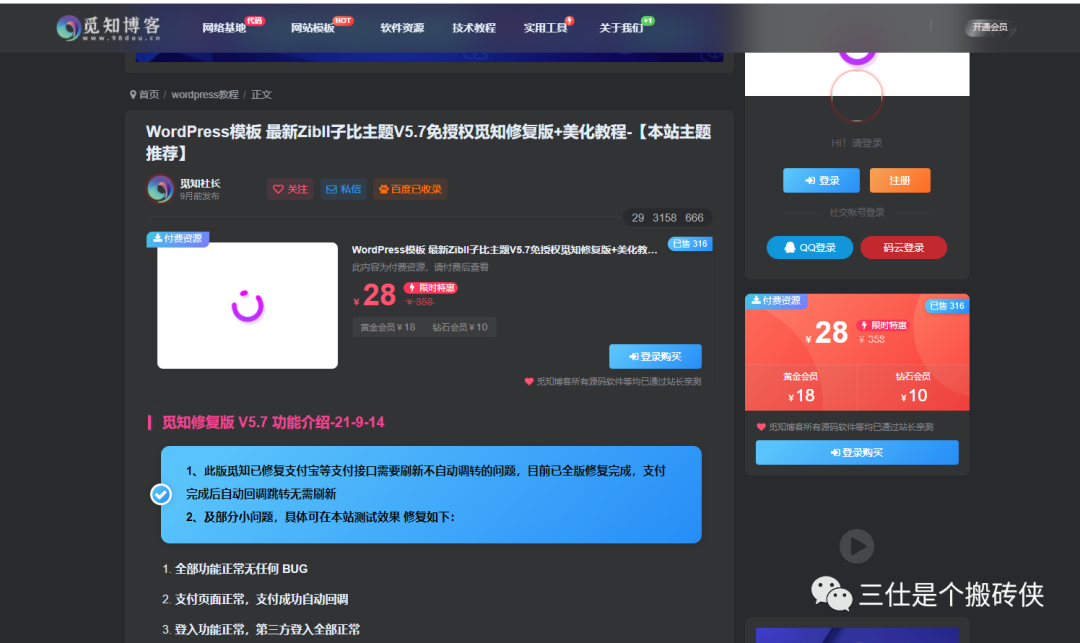The width and height of the screenshot is (1080, 643).
Task: Click the download icon on 付费资源 tag
Action: pos(156,238)
